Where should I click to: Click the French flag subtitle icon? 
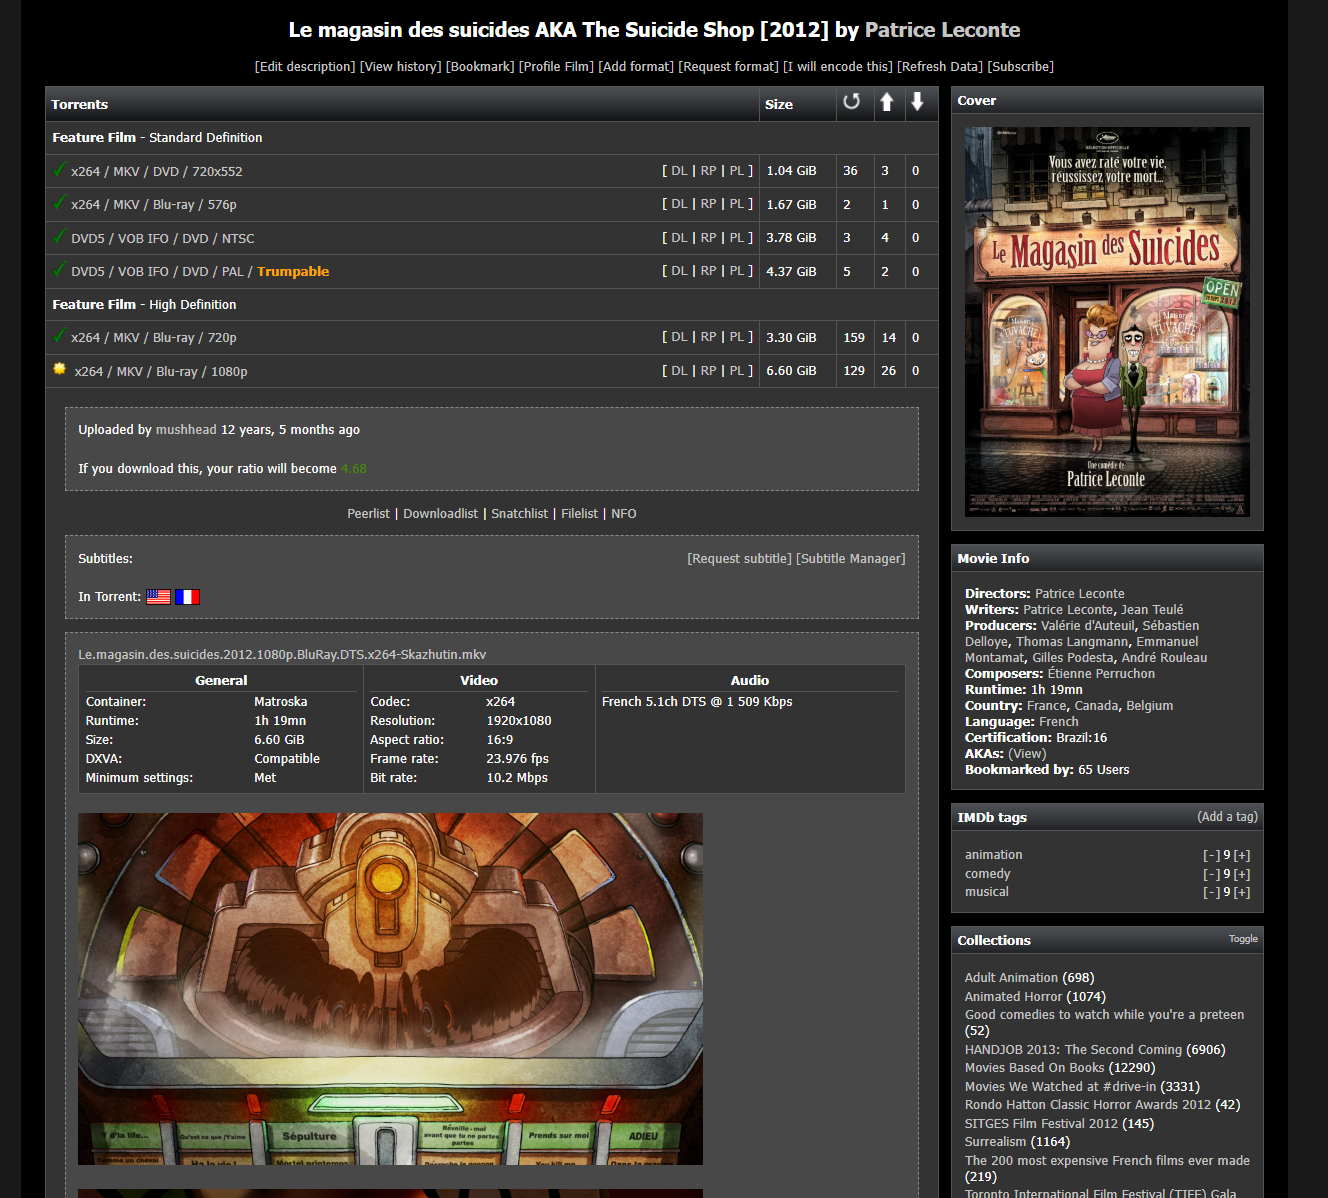coord(187,597)
